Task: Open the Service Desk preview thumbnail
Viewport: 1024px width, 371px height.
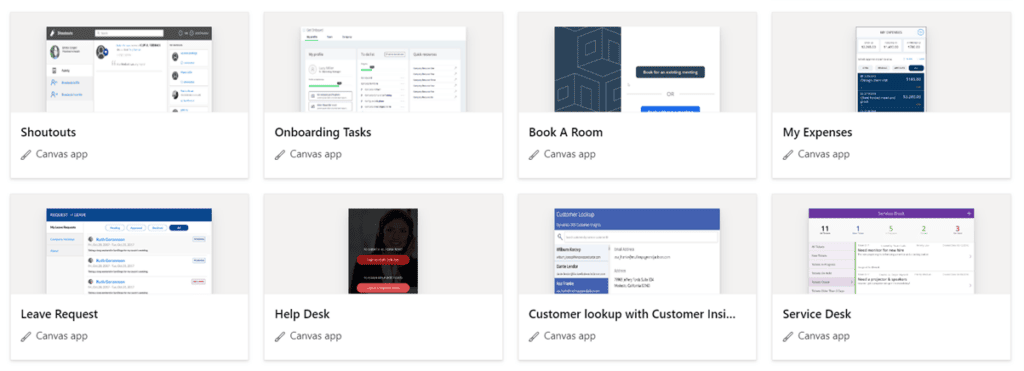Action: 891,251
